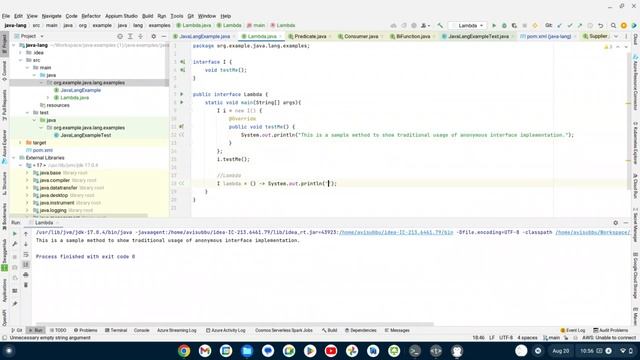The width and height of the screenshot is (640, 360).
Task: Click the Git update project arrow icon
Action: [x=560, y=25]
